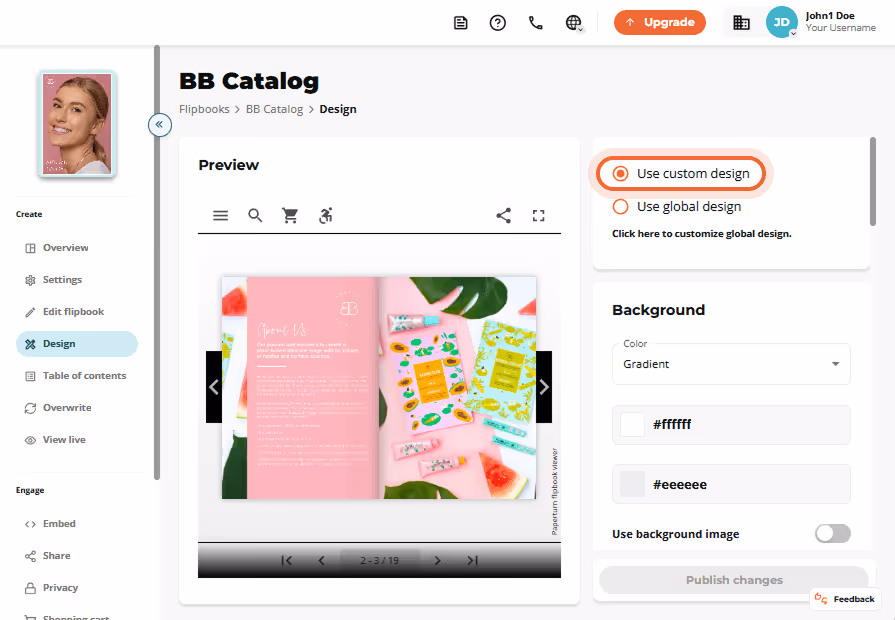Open the search magnifier in preview toolbar
This screenshot has width=895, height=620.
tap(255, 216)
